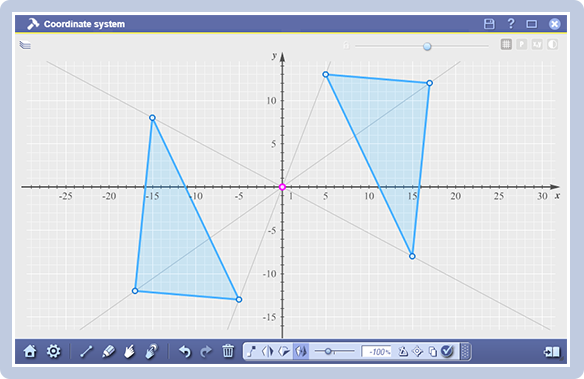Screen dimensions: 584x379
Task: Choose the pointing hand tool
Action: click(x=129, y=351)
